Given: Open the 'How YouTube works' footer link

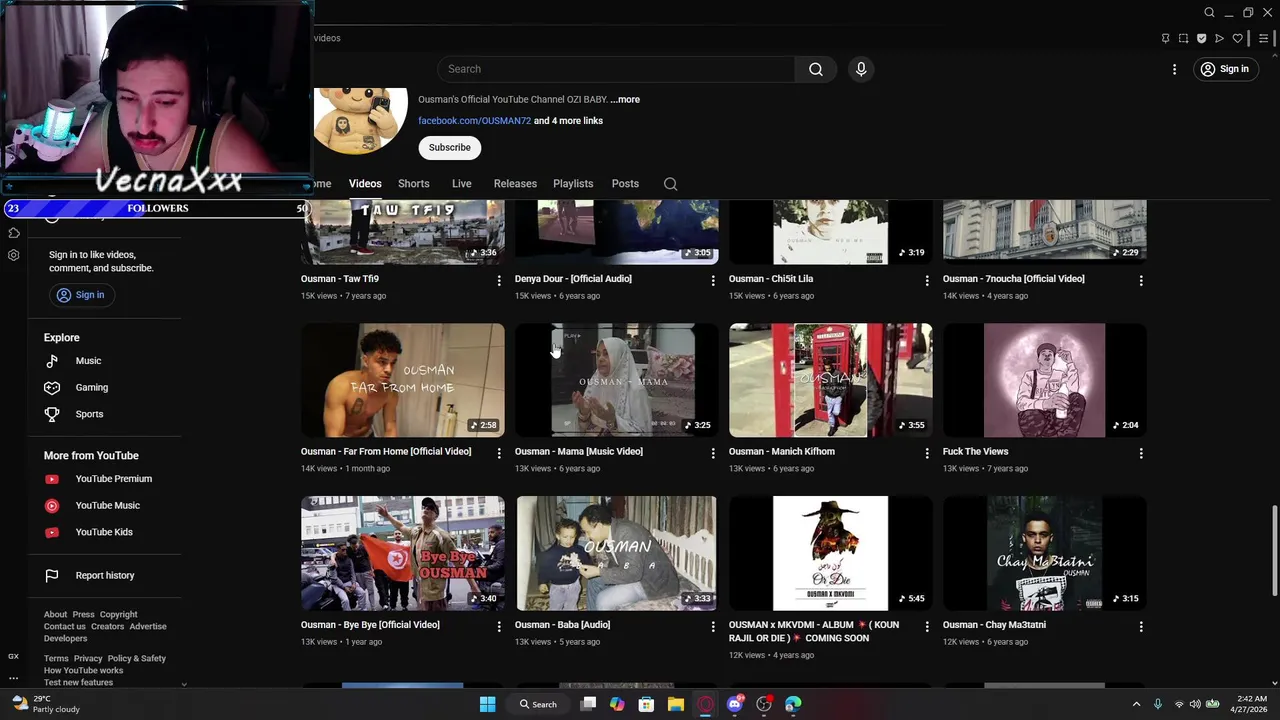Looking at the screenshot, I should pyautogui.click(x=83, y=671).
